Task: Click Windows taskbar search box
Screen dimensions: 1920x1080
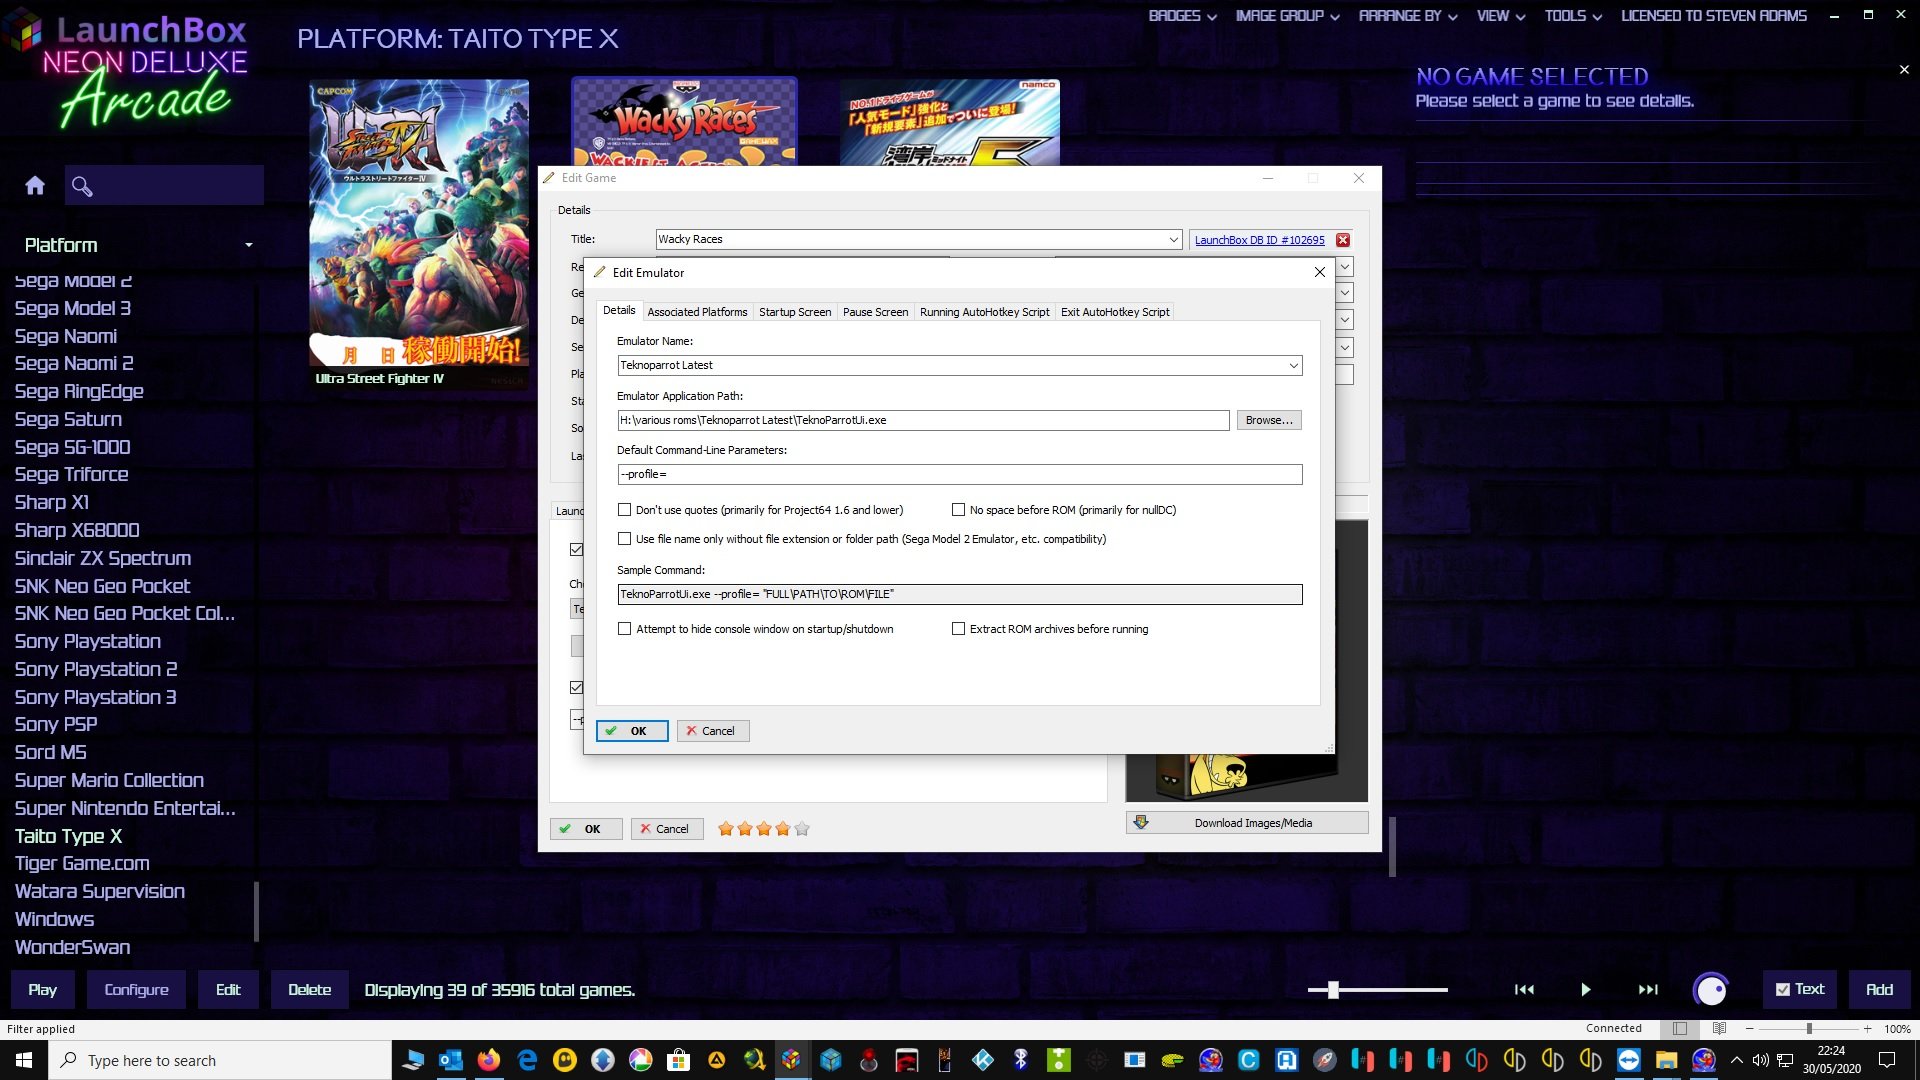Action: (x=220, y=1060)
